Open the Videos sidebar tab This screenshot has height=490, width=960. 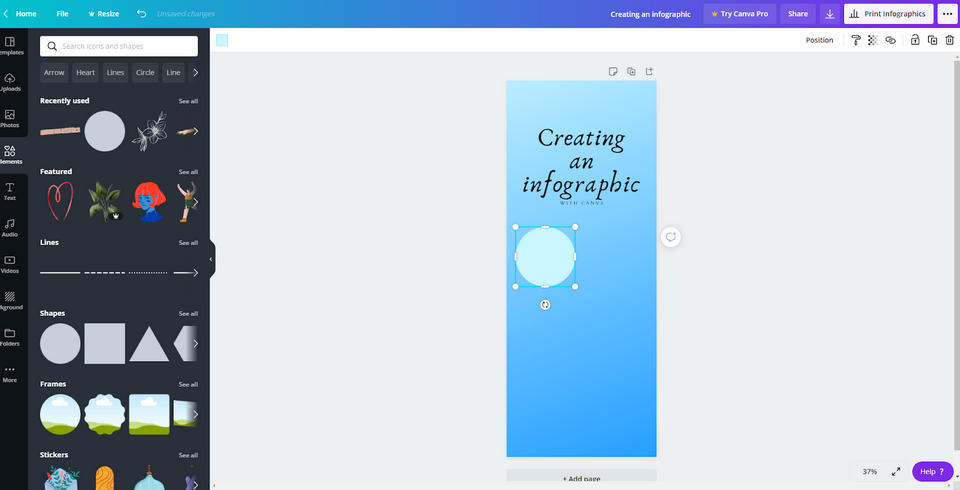[x=10, y=264]
